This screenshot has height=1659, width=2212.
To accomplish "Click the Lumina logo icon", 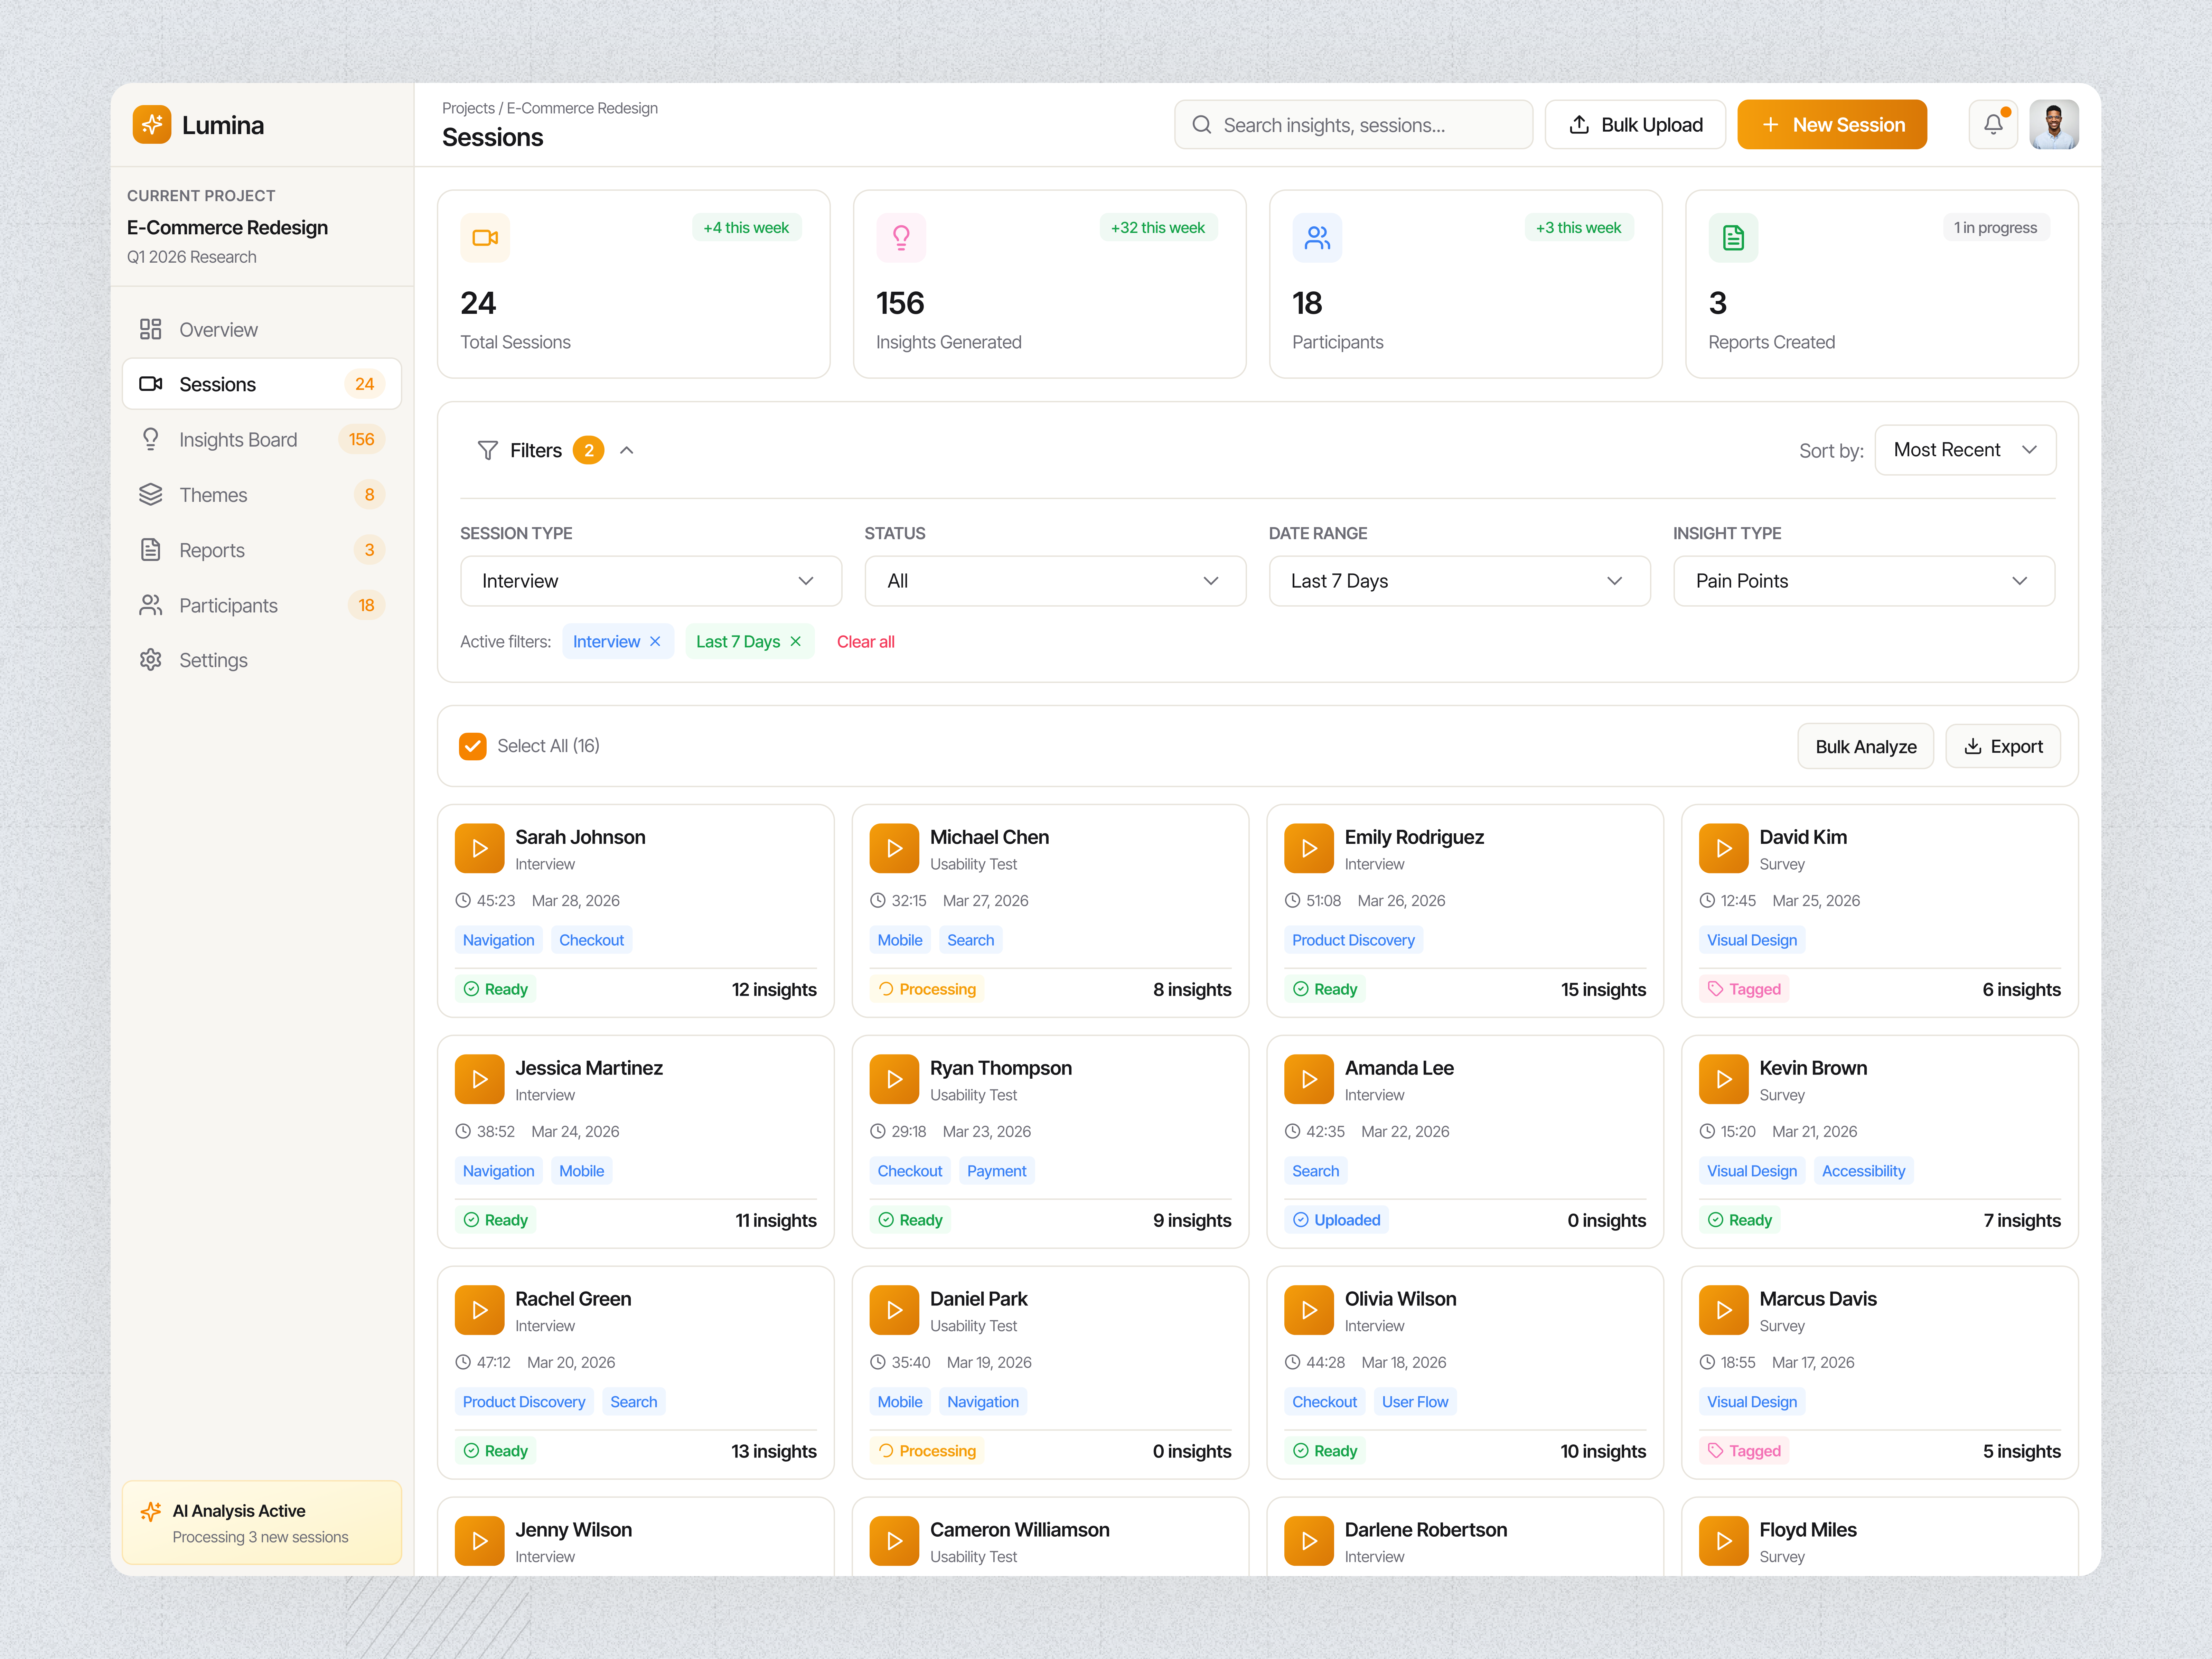I will pyautogui.click(x=152, y=125).
